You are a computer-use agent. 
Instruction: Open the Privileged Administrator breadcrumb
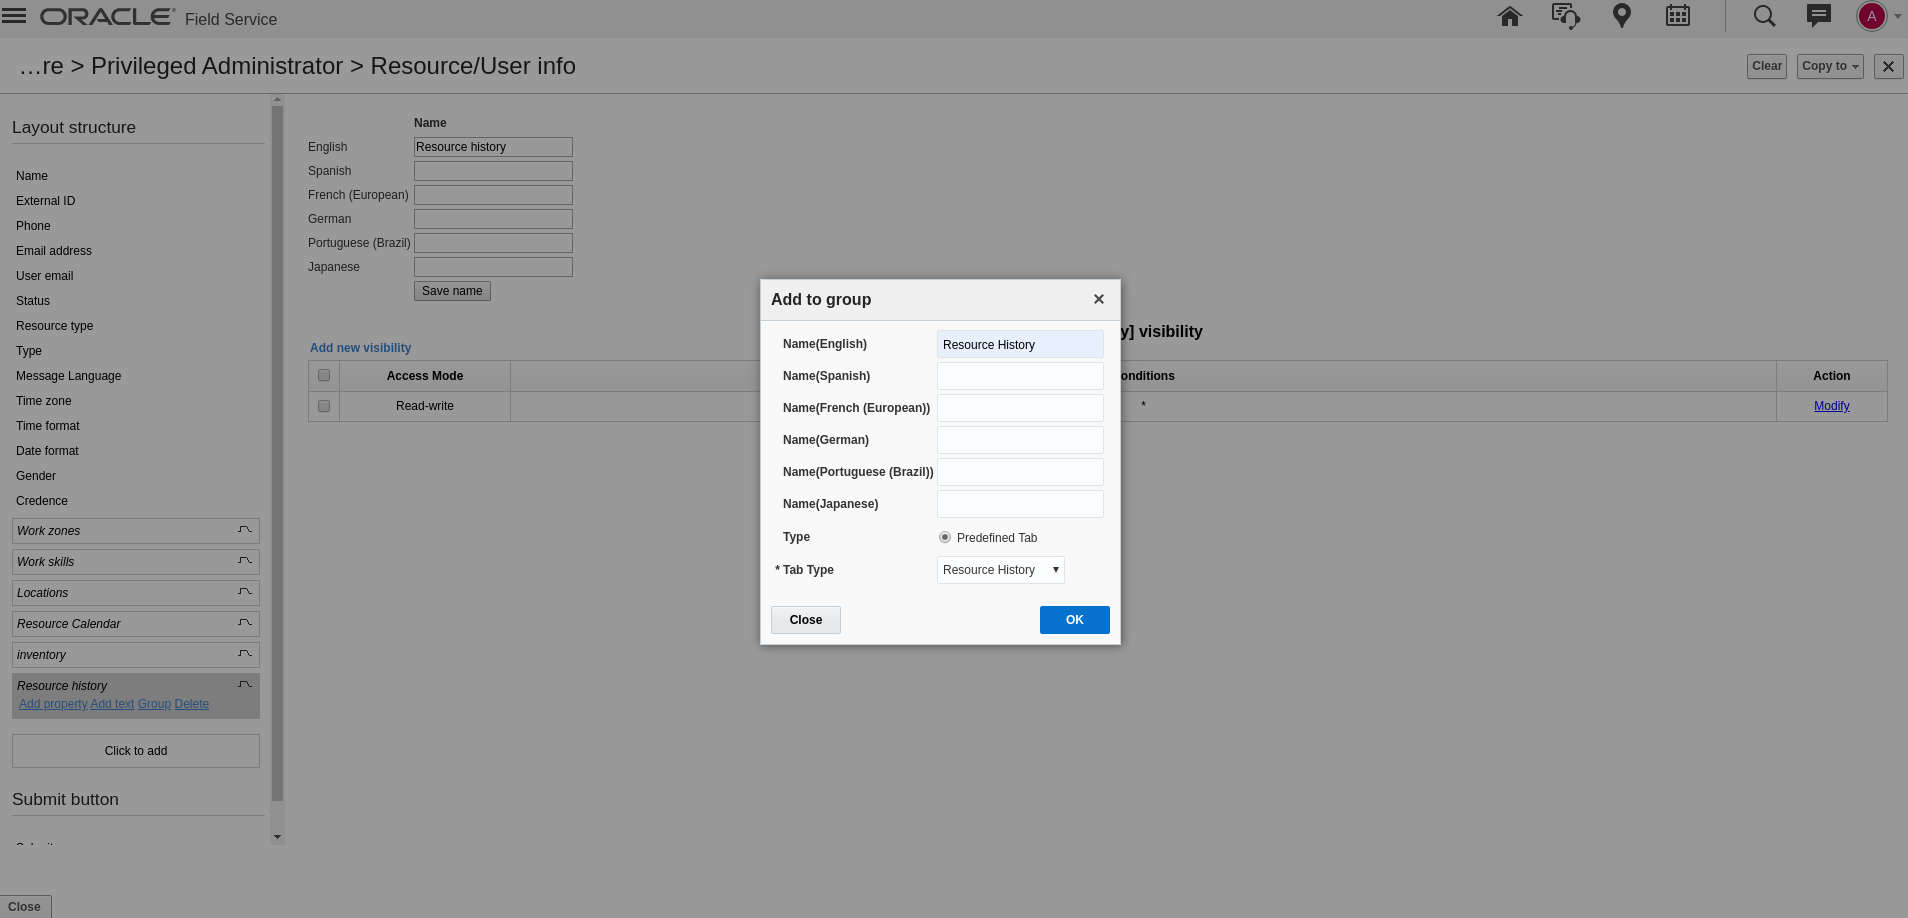(x=216, y=66)
